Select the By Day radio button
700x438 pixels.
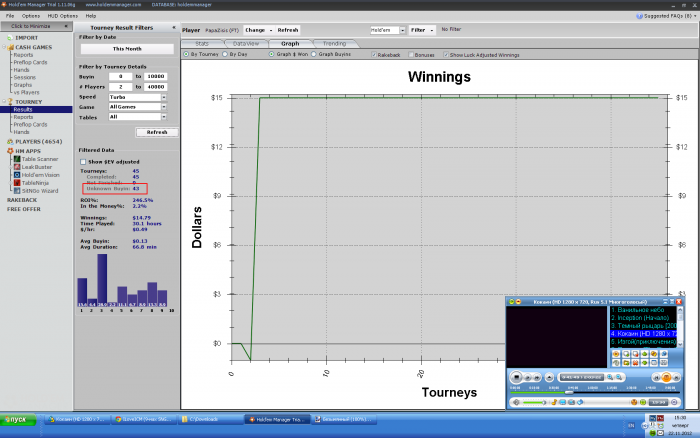click(x=225, y=54)
